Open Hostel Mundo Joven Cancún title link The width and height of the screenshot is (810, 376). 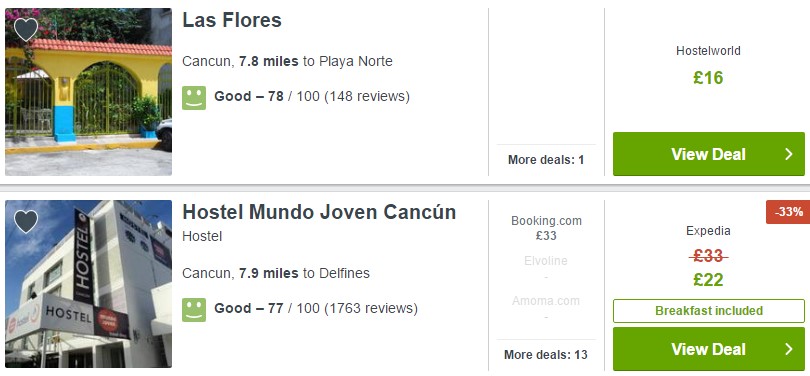(x=319, y=212)
